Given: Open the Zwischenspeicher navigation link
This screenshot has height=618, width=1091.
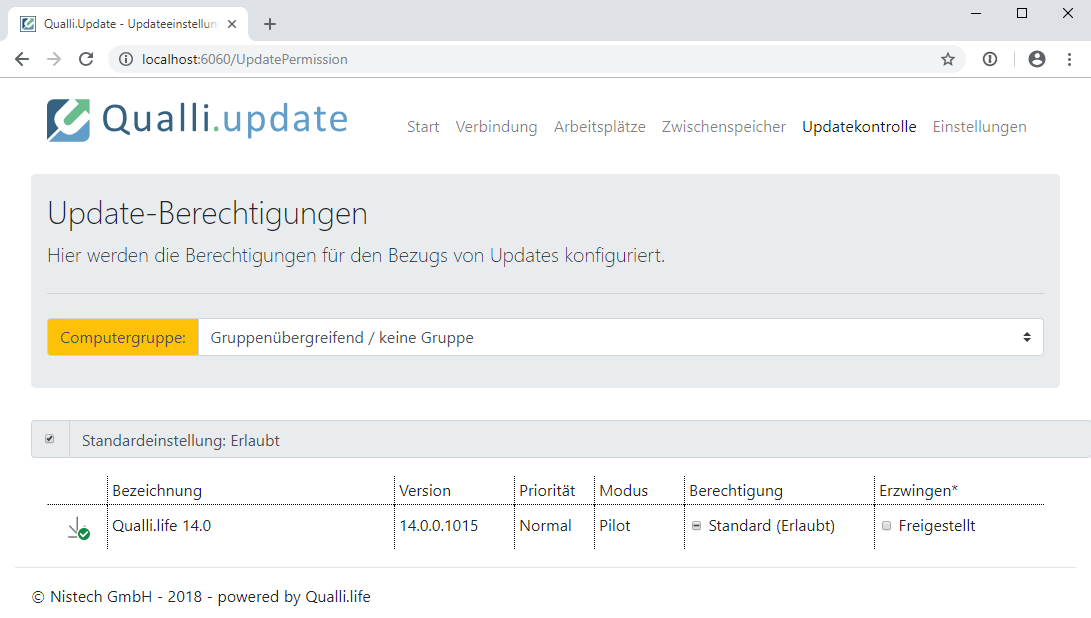Looking at the screenshot, I should coord(723,127).
